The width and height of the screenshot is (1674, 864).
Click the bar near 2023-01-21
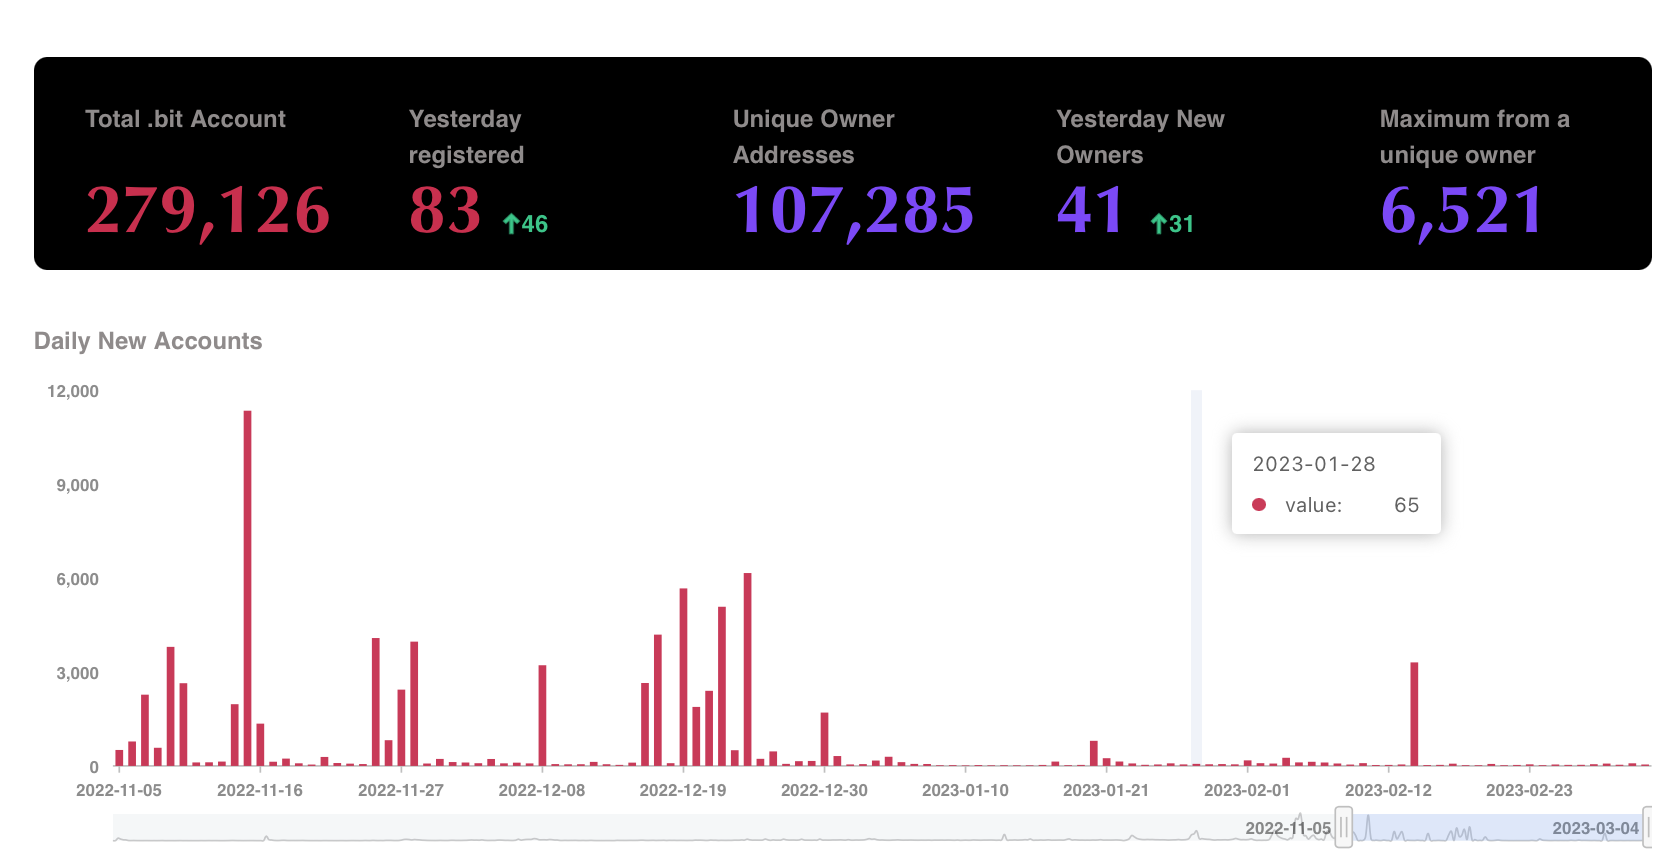coord(1094,753)
